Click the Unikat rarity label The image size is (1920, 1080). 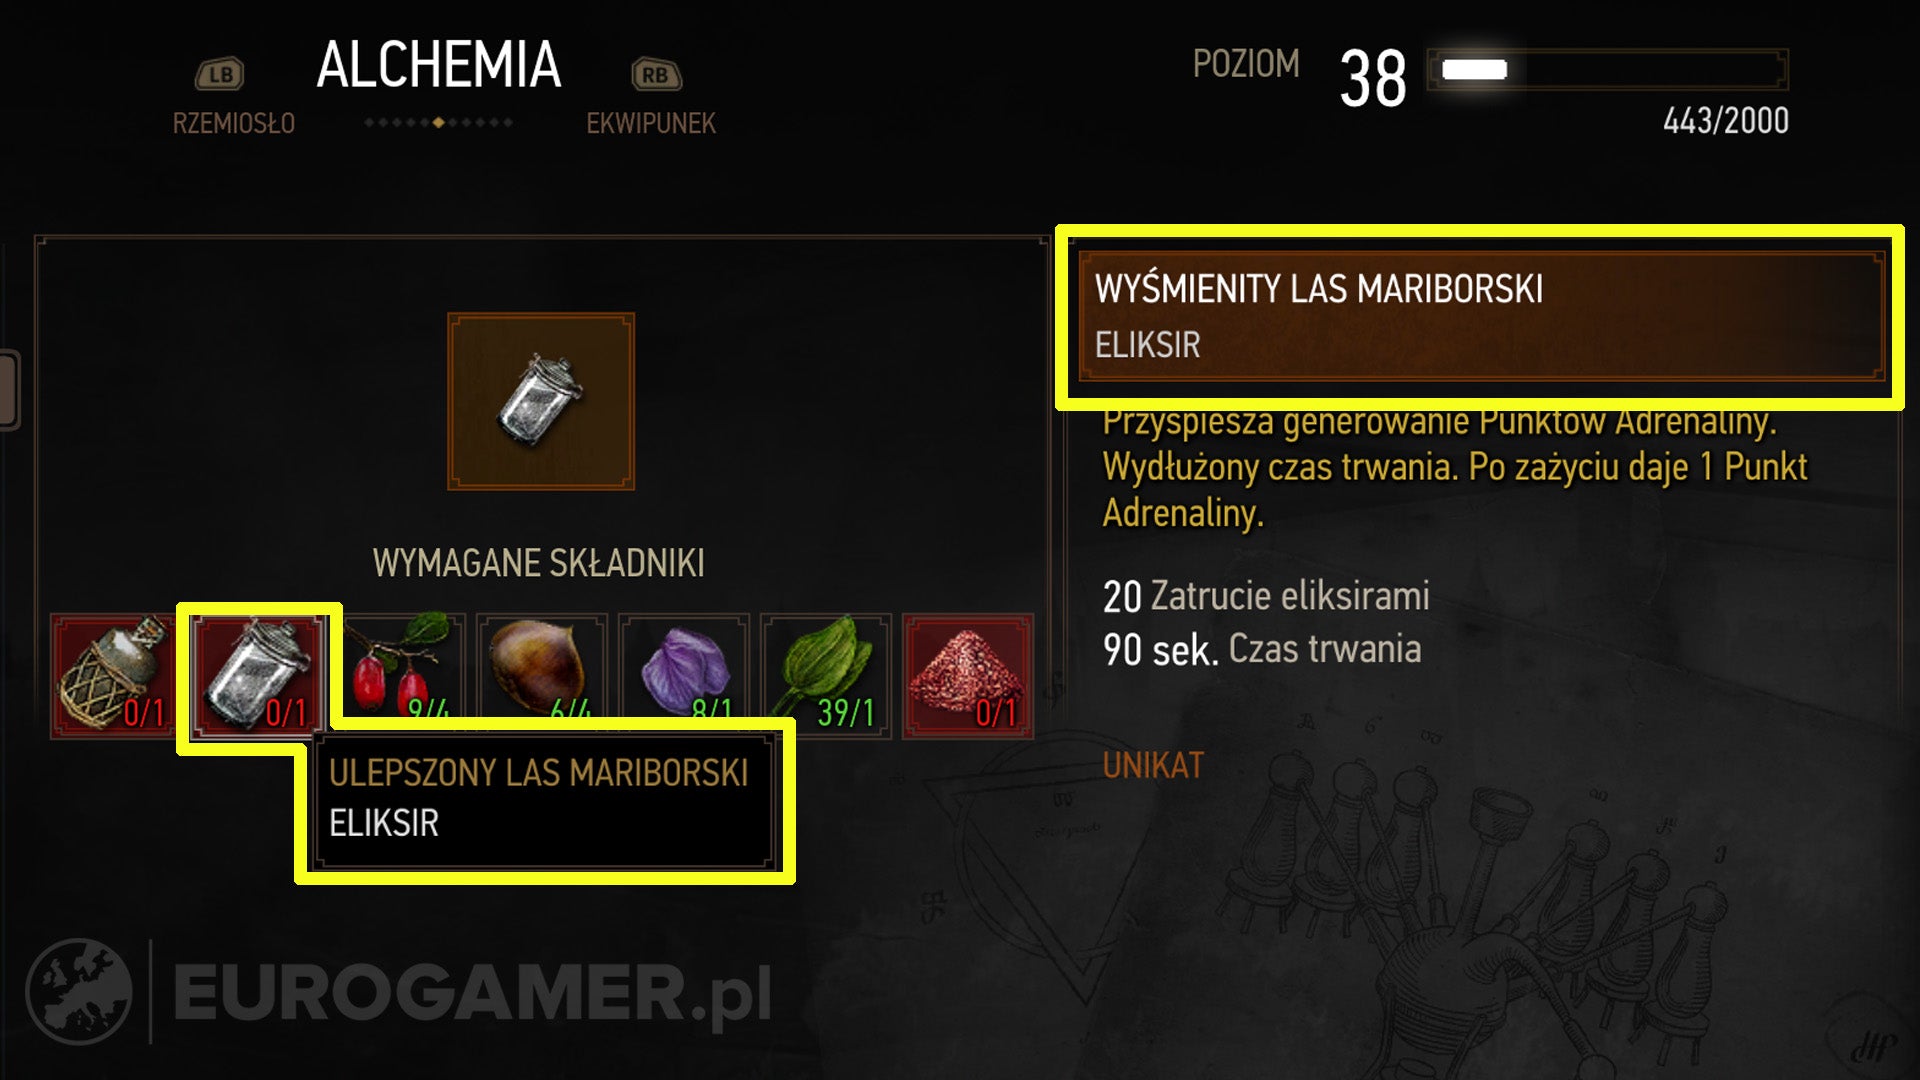pos(1153,765)
